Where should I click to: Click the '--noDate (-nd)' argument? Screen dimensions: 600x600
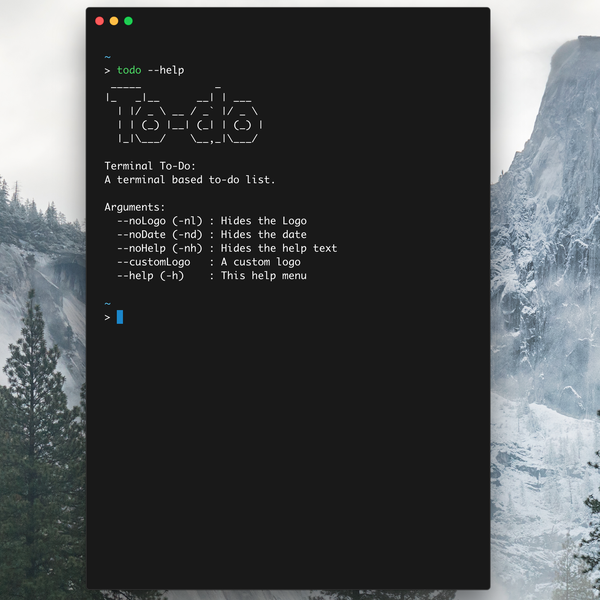tap(160, 235)
